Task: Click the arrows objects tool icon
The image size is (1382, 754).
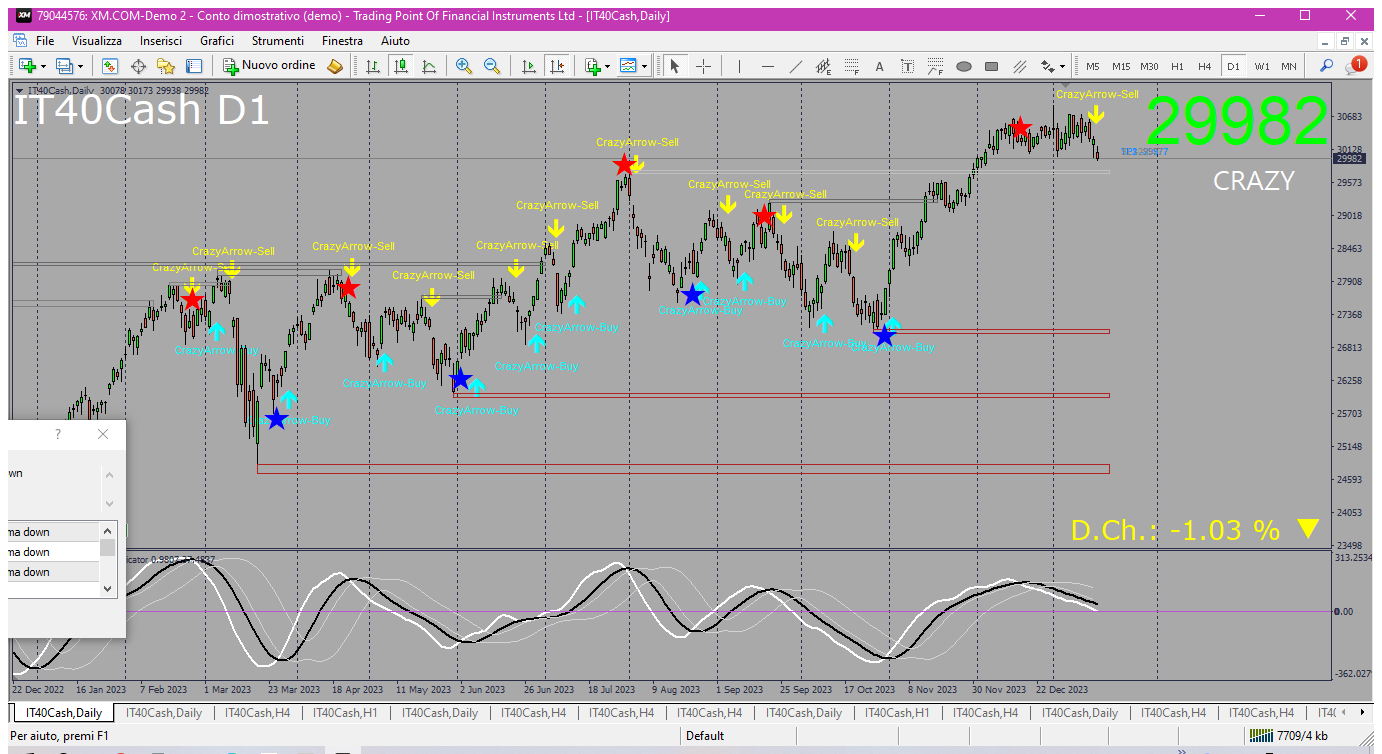Action: pos(1048,66)
